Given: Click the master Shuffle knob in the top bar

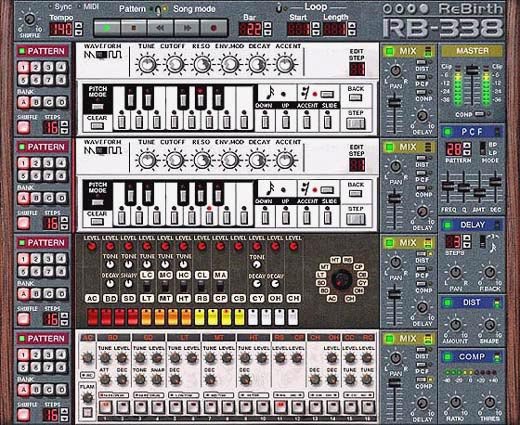Looking at the screenshot, I should click(x=30, y=20).
